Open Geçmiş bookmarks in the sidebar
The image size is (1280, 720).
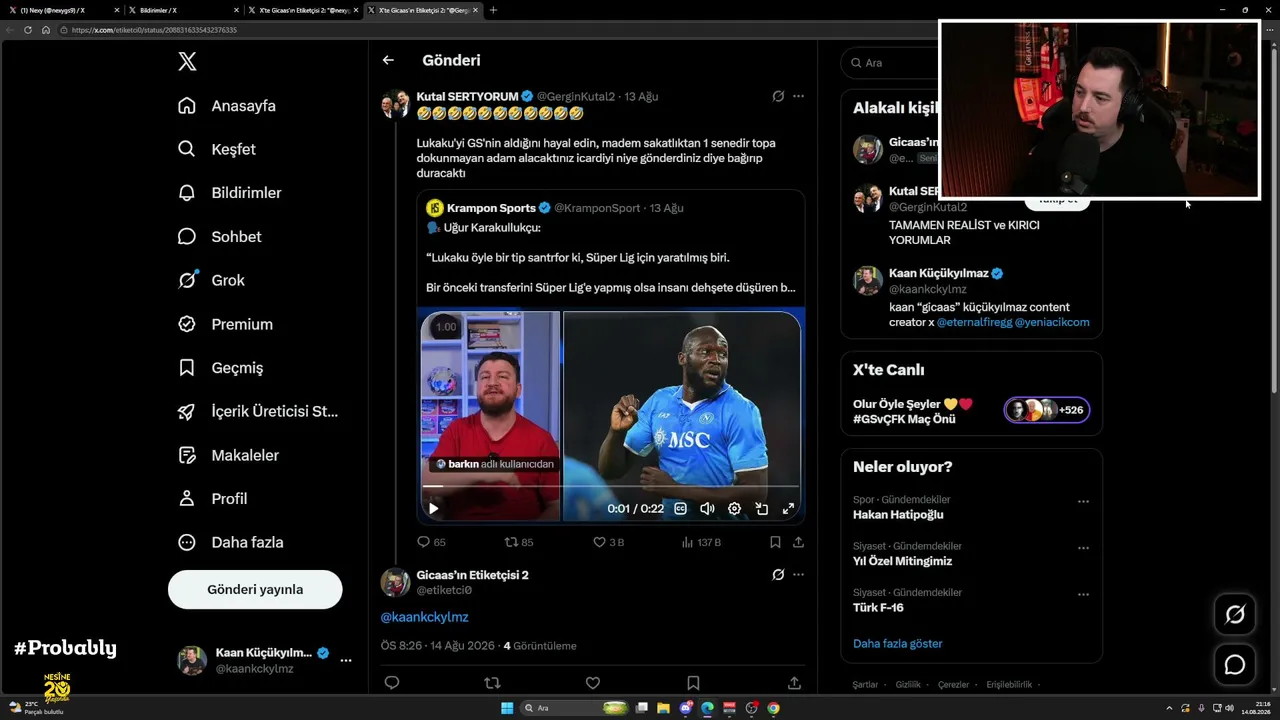pyautogui.click(x=221, y=368)
